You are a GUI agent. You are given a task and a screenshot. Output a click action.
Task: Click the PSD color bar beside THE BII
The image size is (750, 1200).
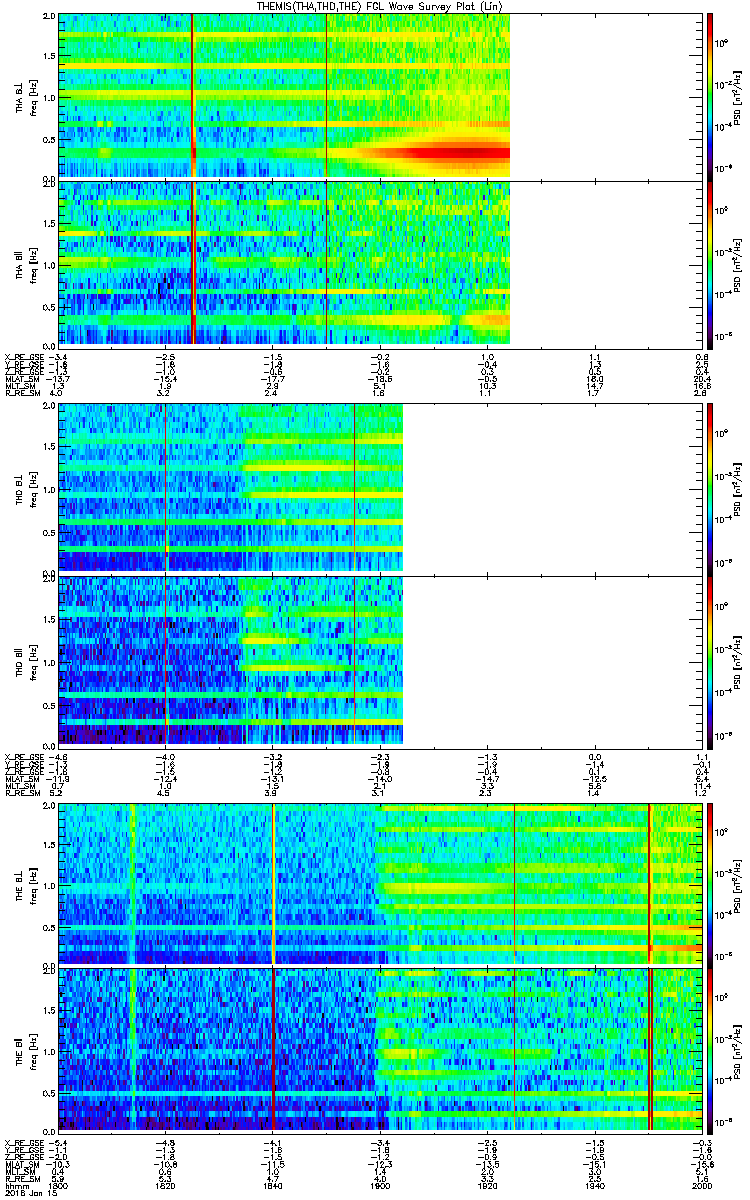(x=709, y=1049)
